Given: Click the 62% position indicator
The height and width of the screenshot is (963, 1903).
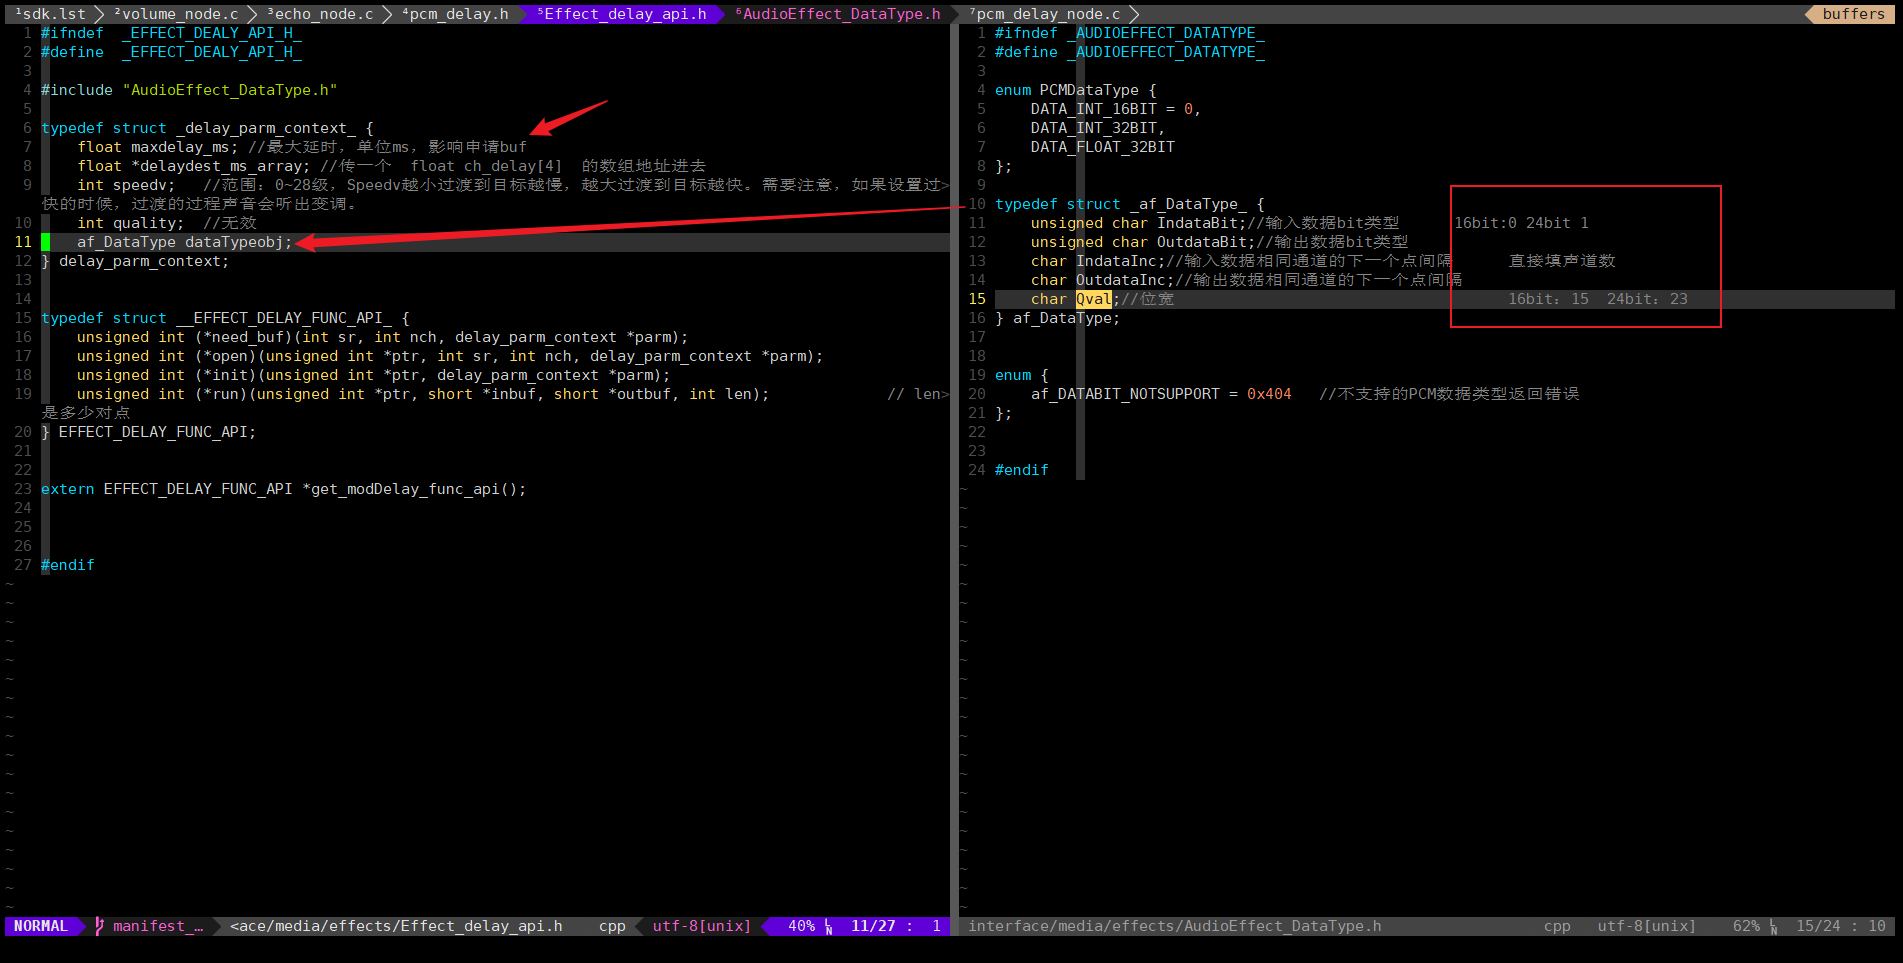Looking at the screenshot, I should click(x=1746, y=926).
